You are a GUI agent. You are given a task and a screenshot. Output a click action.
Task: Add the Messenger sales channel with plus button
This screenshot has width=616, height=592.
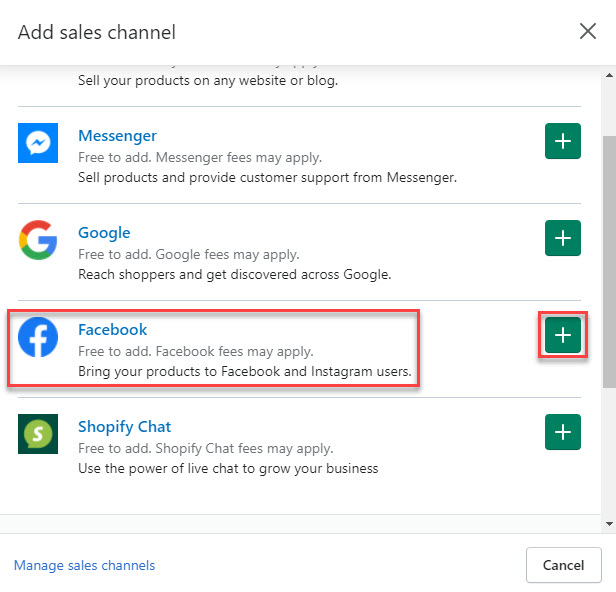point(563,142)
